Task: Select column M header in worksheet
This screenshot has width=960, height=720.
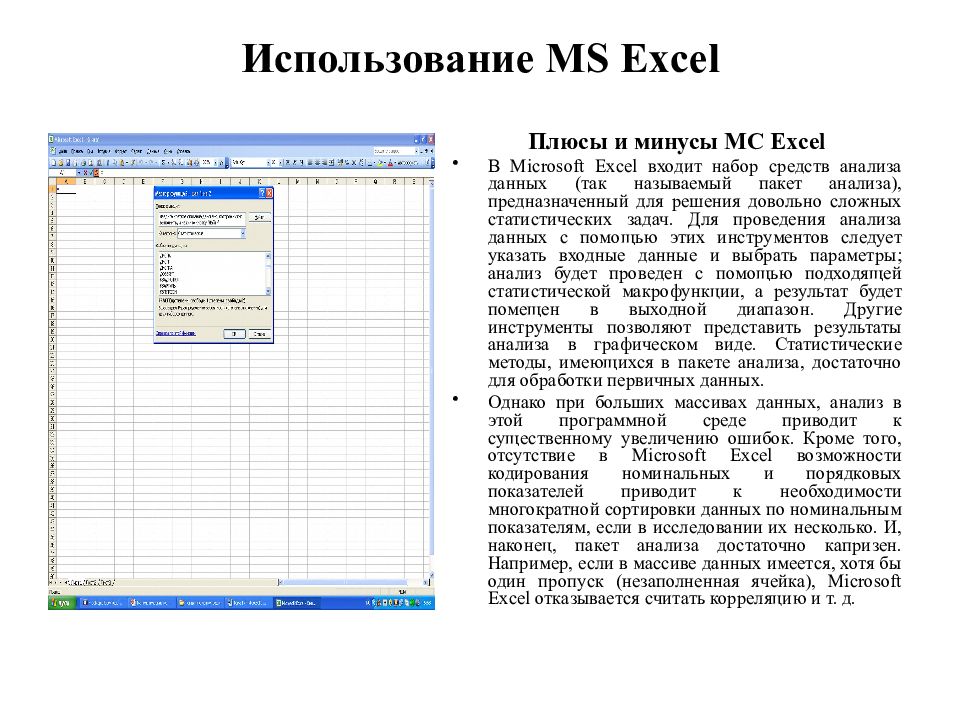Action: pos(298,181)
